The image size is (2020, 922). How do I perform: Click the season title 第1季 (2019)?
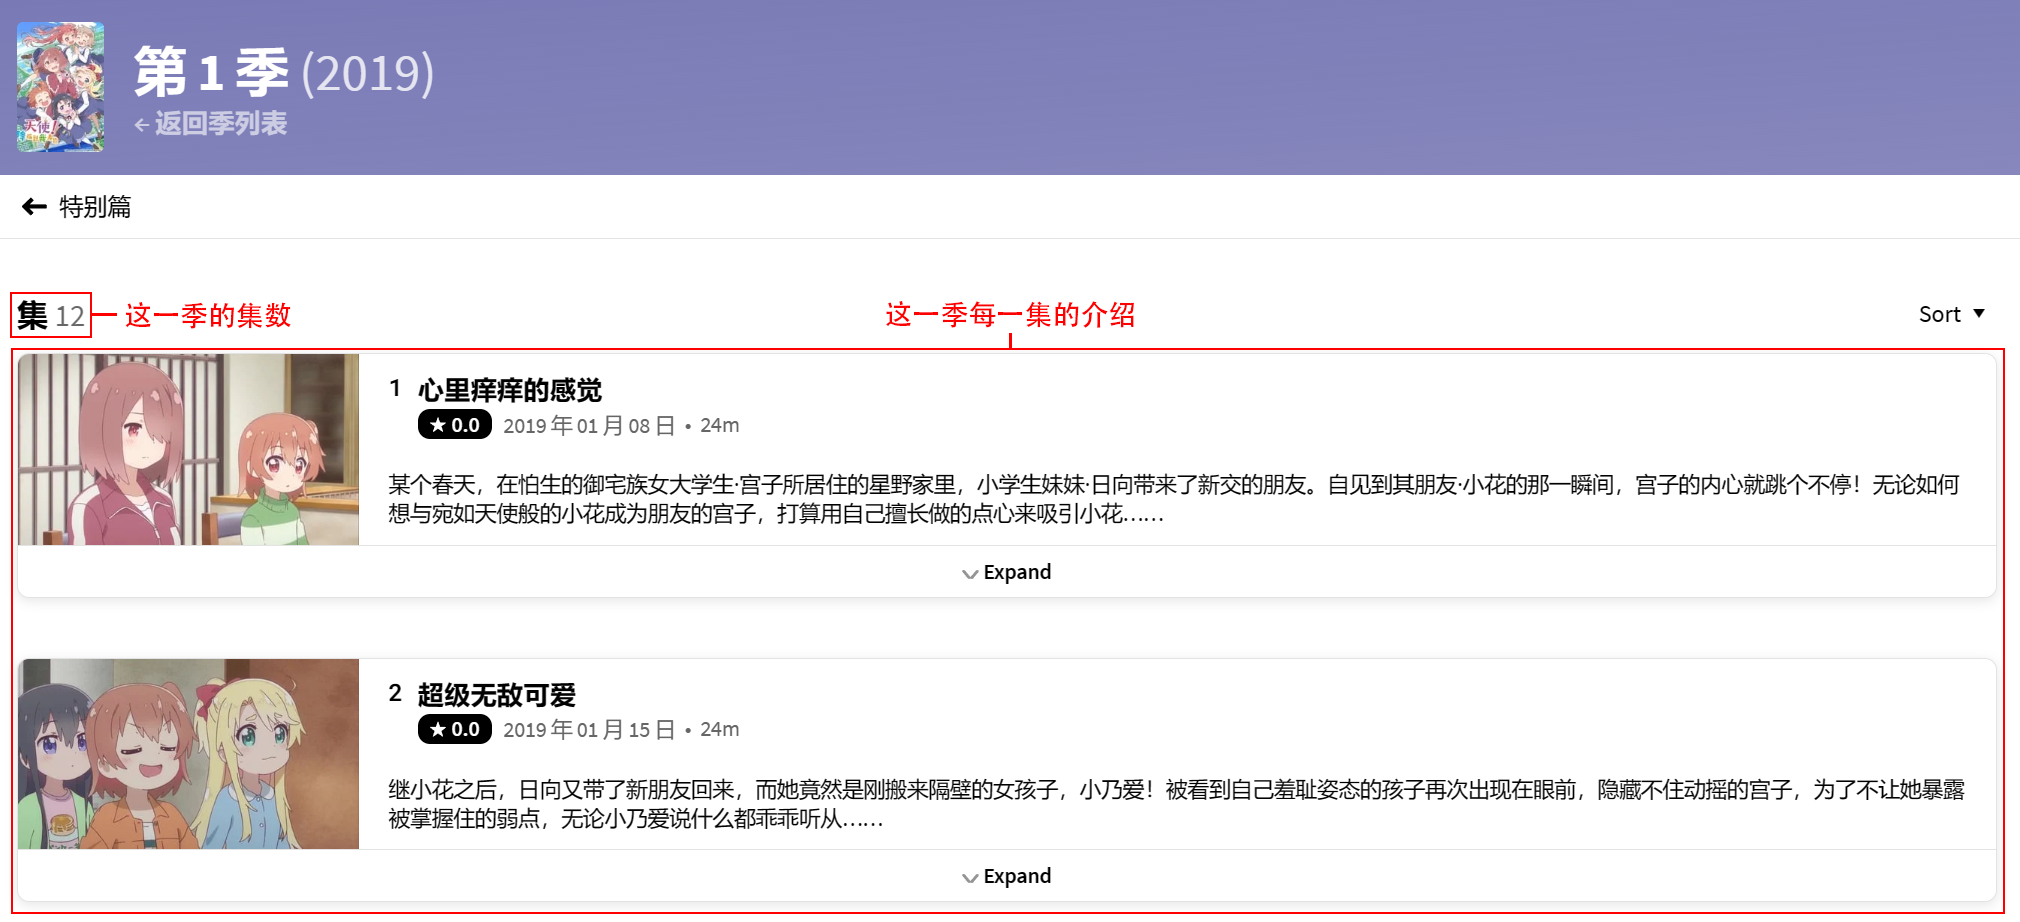click(283, 73)
